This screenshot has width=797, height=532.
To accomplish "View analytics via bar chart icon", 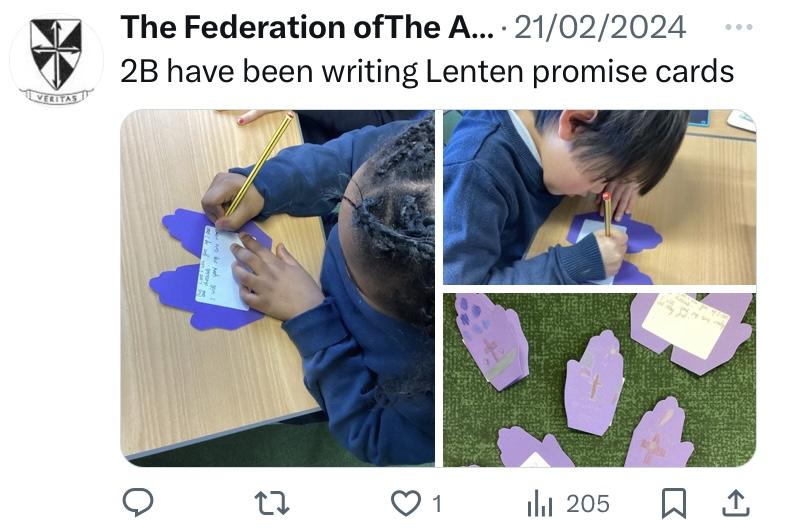I will [540, 504].
